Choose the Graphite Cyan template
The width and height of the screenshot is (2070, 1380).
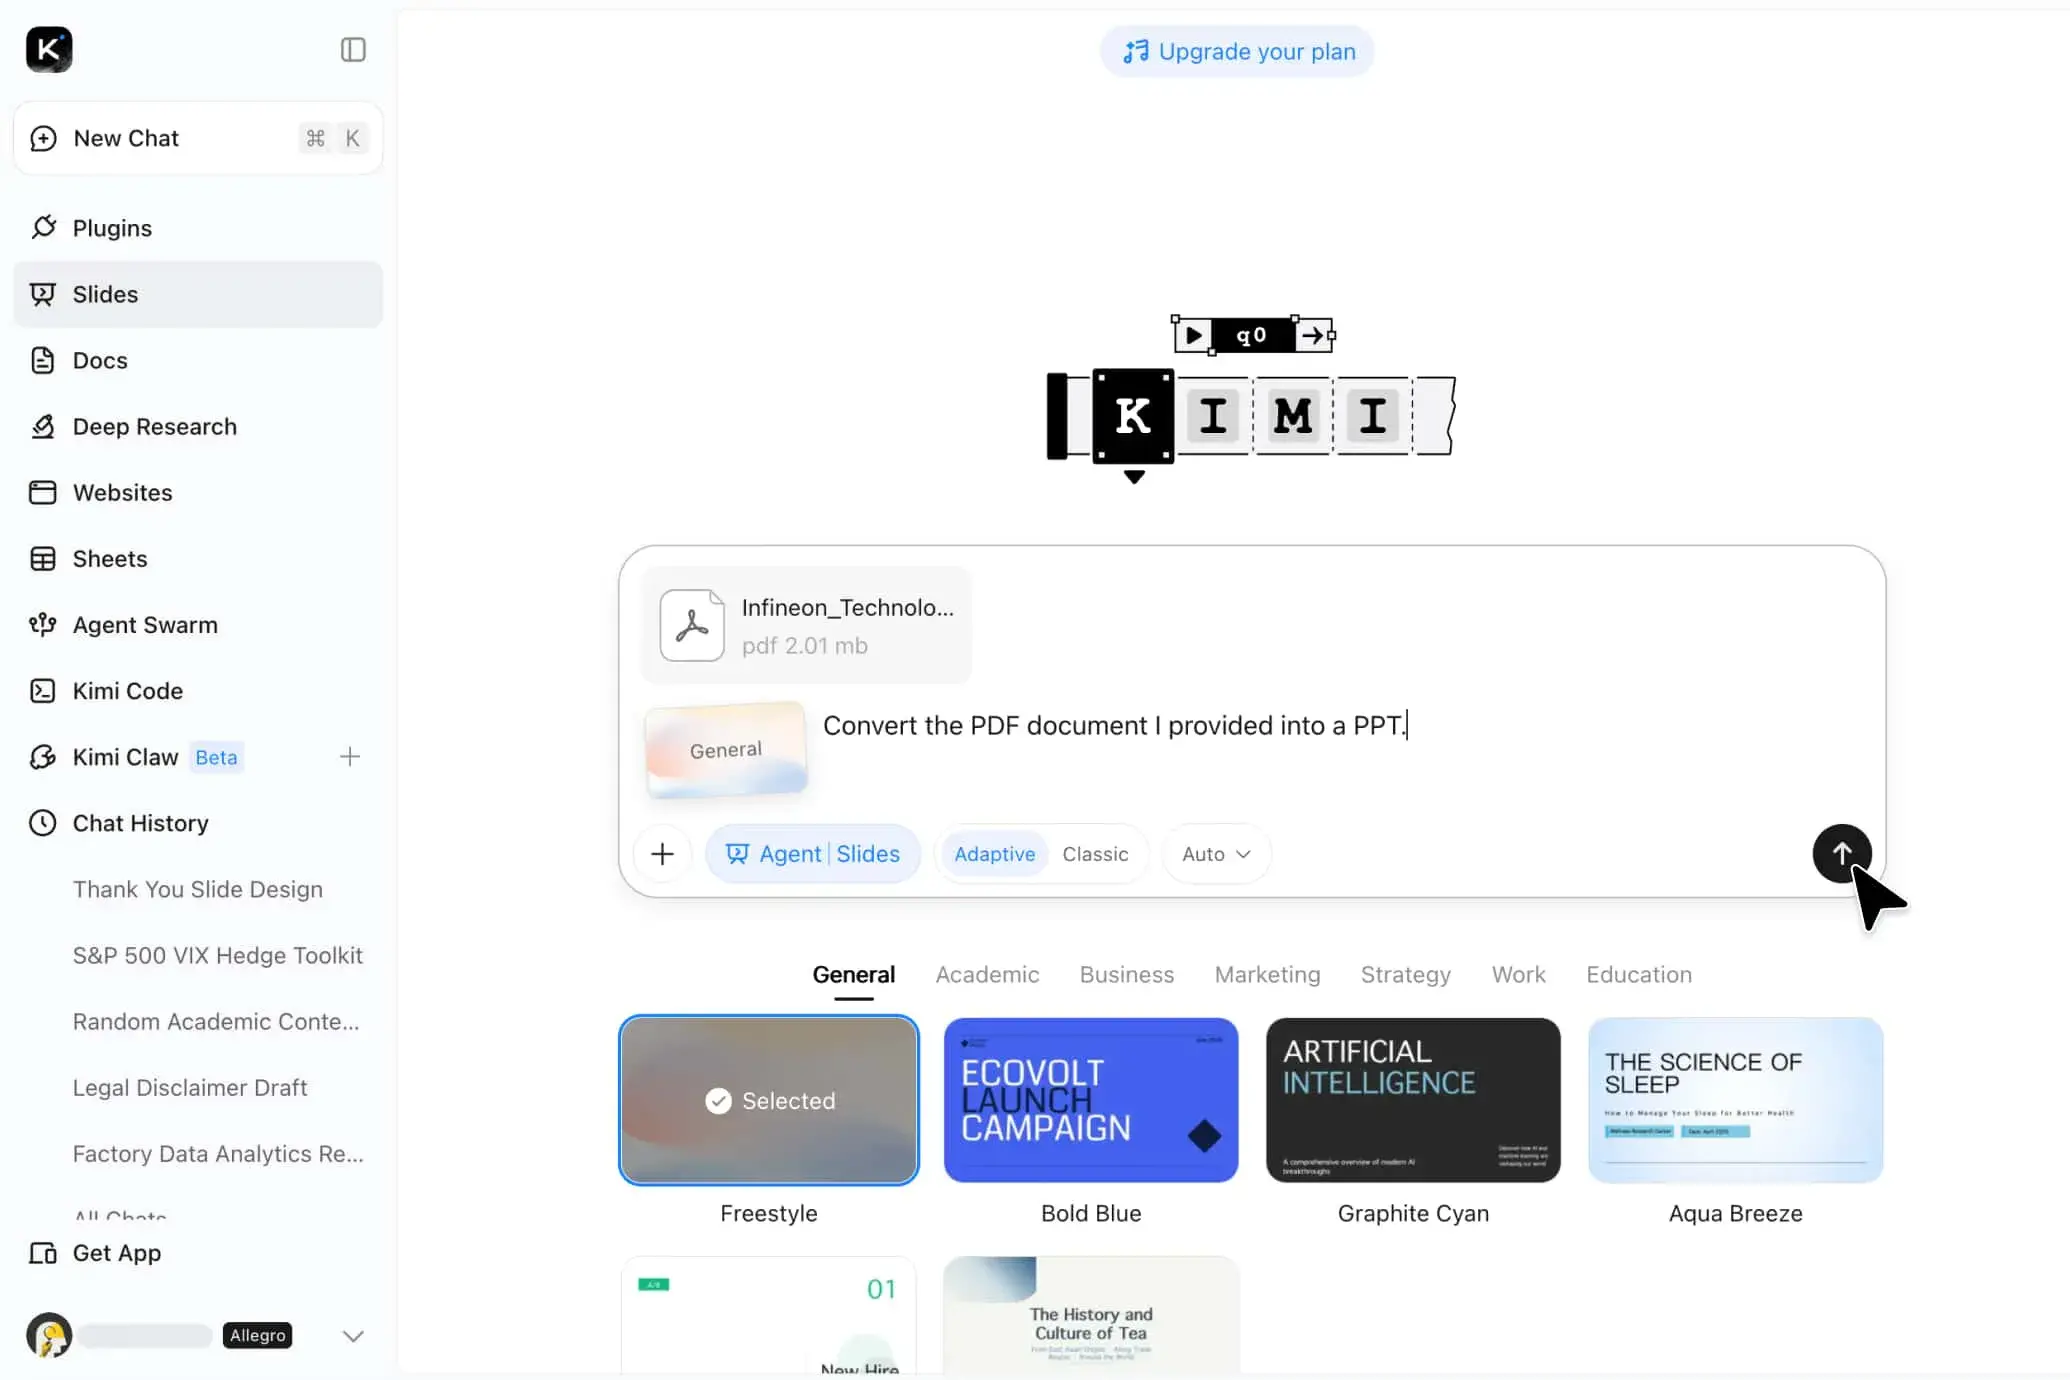[x=1413, y=1100]
